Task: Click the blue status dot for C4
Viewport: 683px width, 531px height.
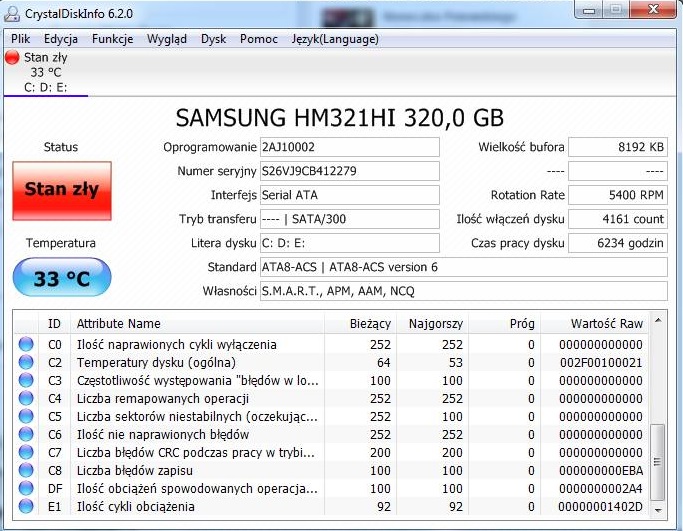Action: pyautogui.click(x=26, y=398)
